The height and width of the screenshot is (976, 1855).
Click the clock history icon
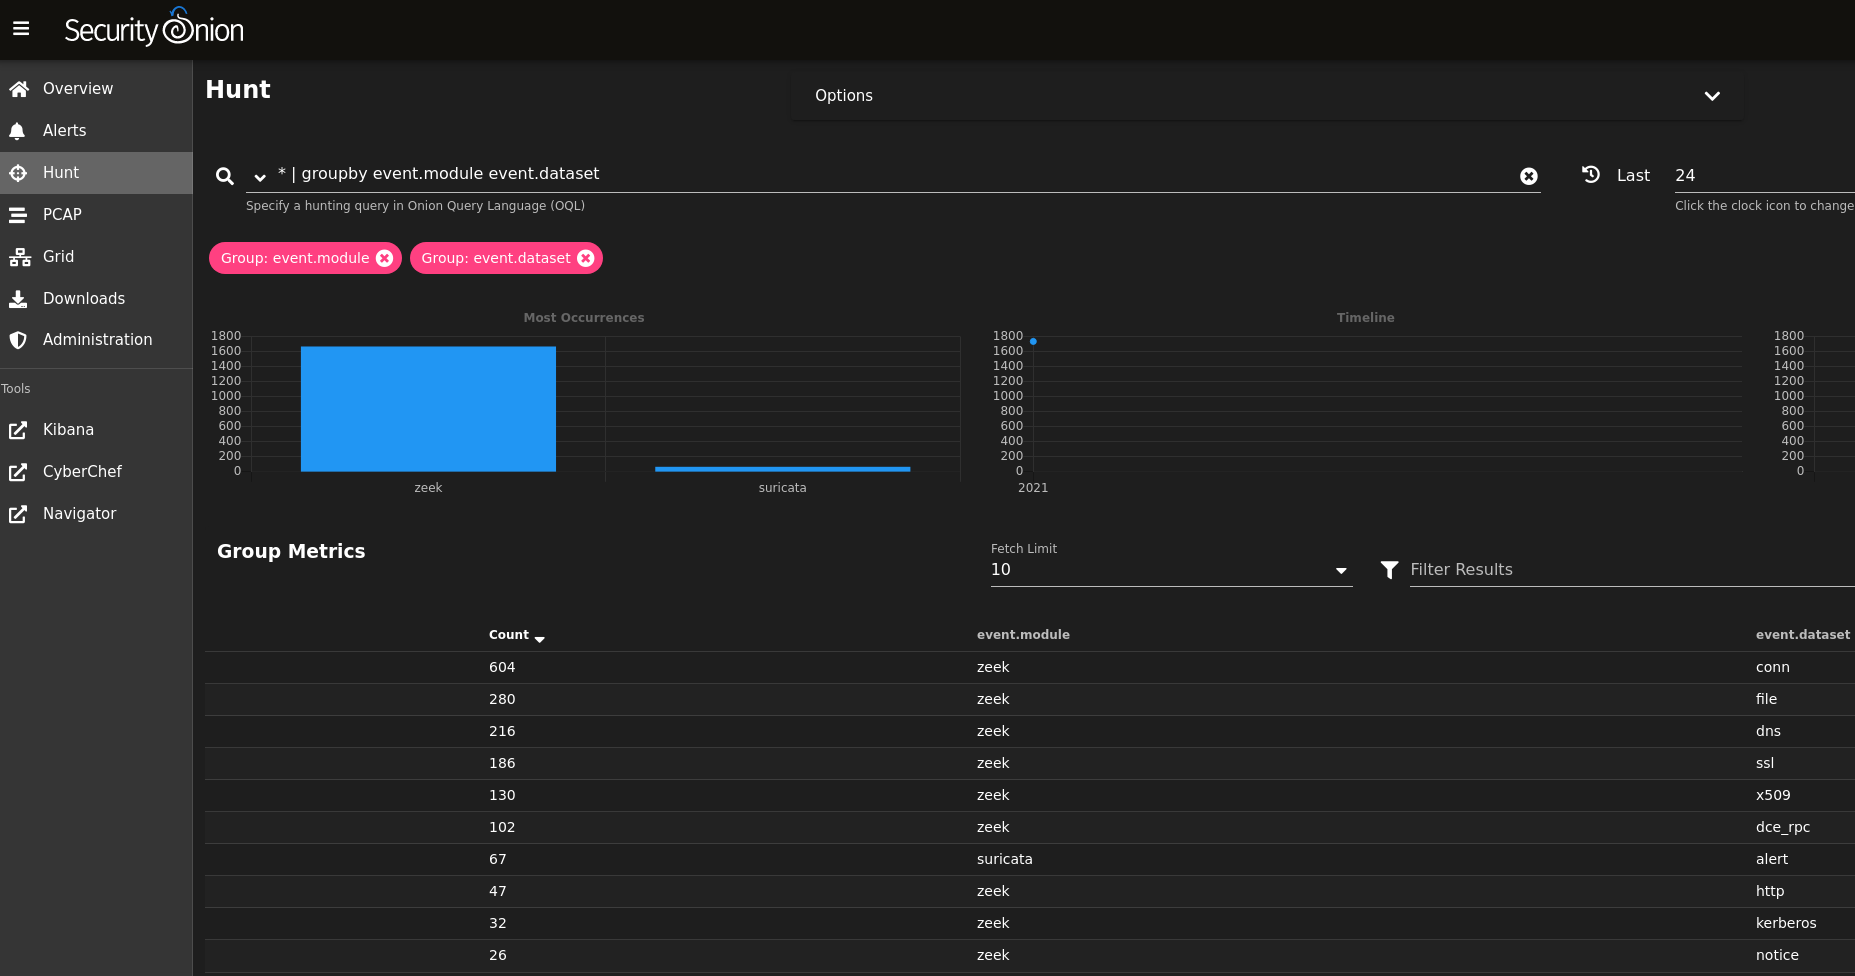click(1591, 174)
